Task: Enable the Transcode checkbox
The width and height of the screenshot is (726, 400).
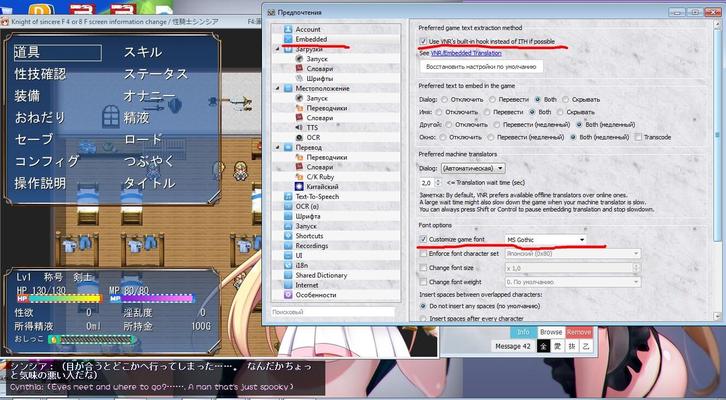Action: pyautogui.click(x=638, y=137)
